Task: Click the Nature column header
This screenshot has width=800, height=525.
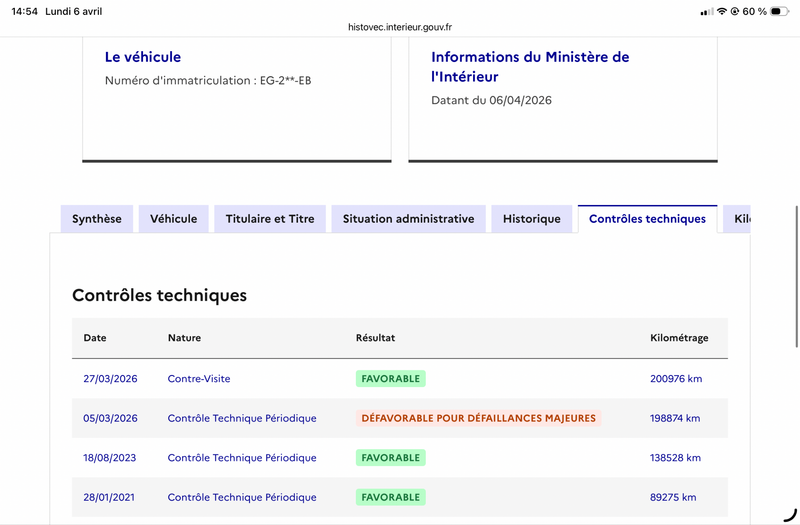Action: click(184, 338)
